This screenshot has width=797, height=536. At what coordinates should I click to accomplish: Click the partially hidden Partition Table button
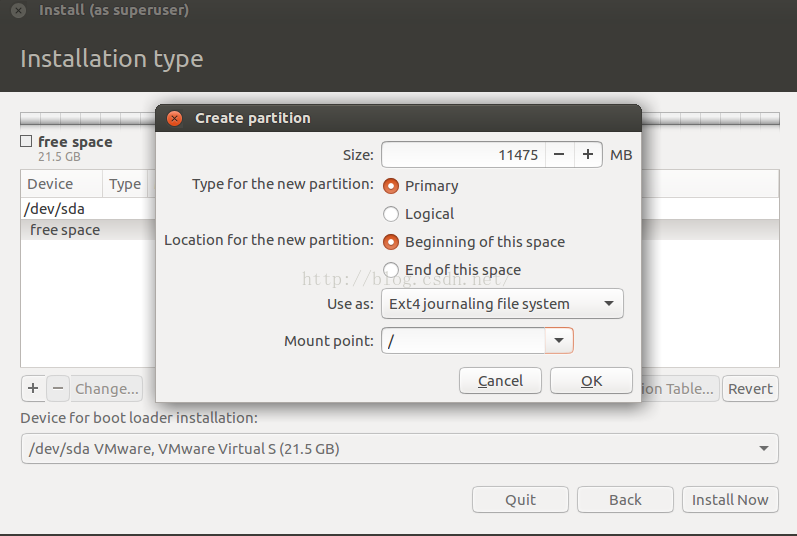point(680,389)
